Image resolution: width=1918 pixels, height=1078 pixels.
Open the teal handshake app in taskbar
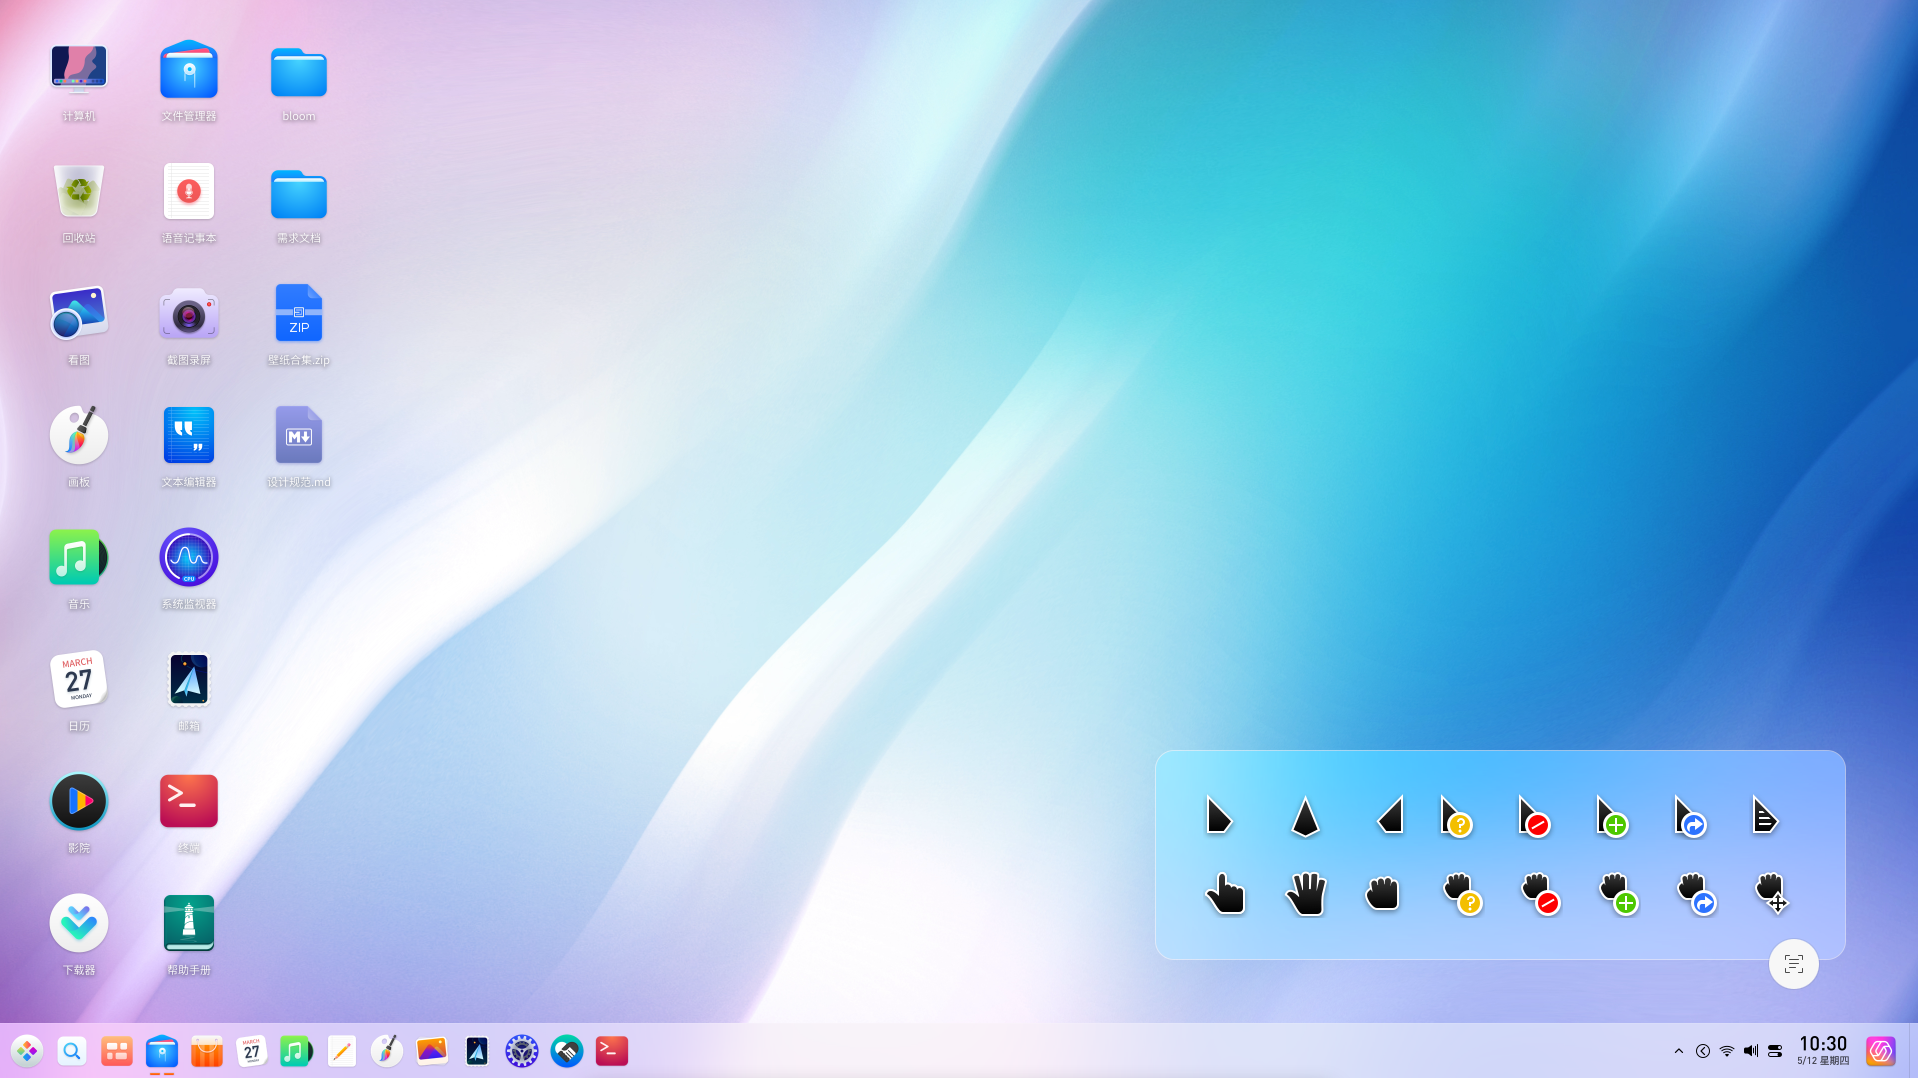click(x=567, y=1051)
